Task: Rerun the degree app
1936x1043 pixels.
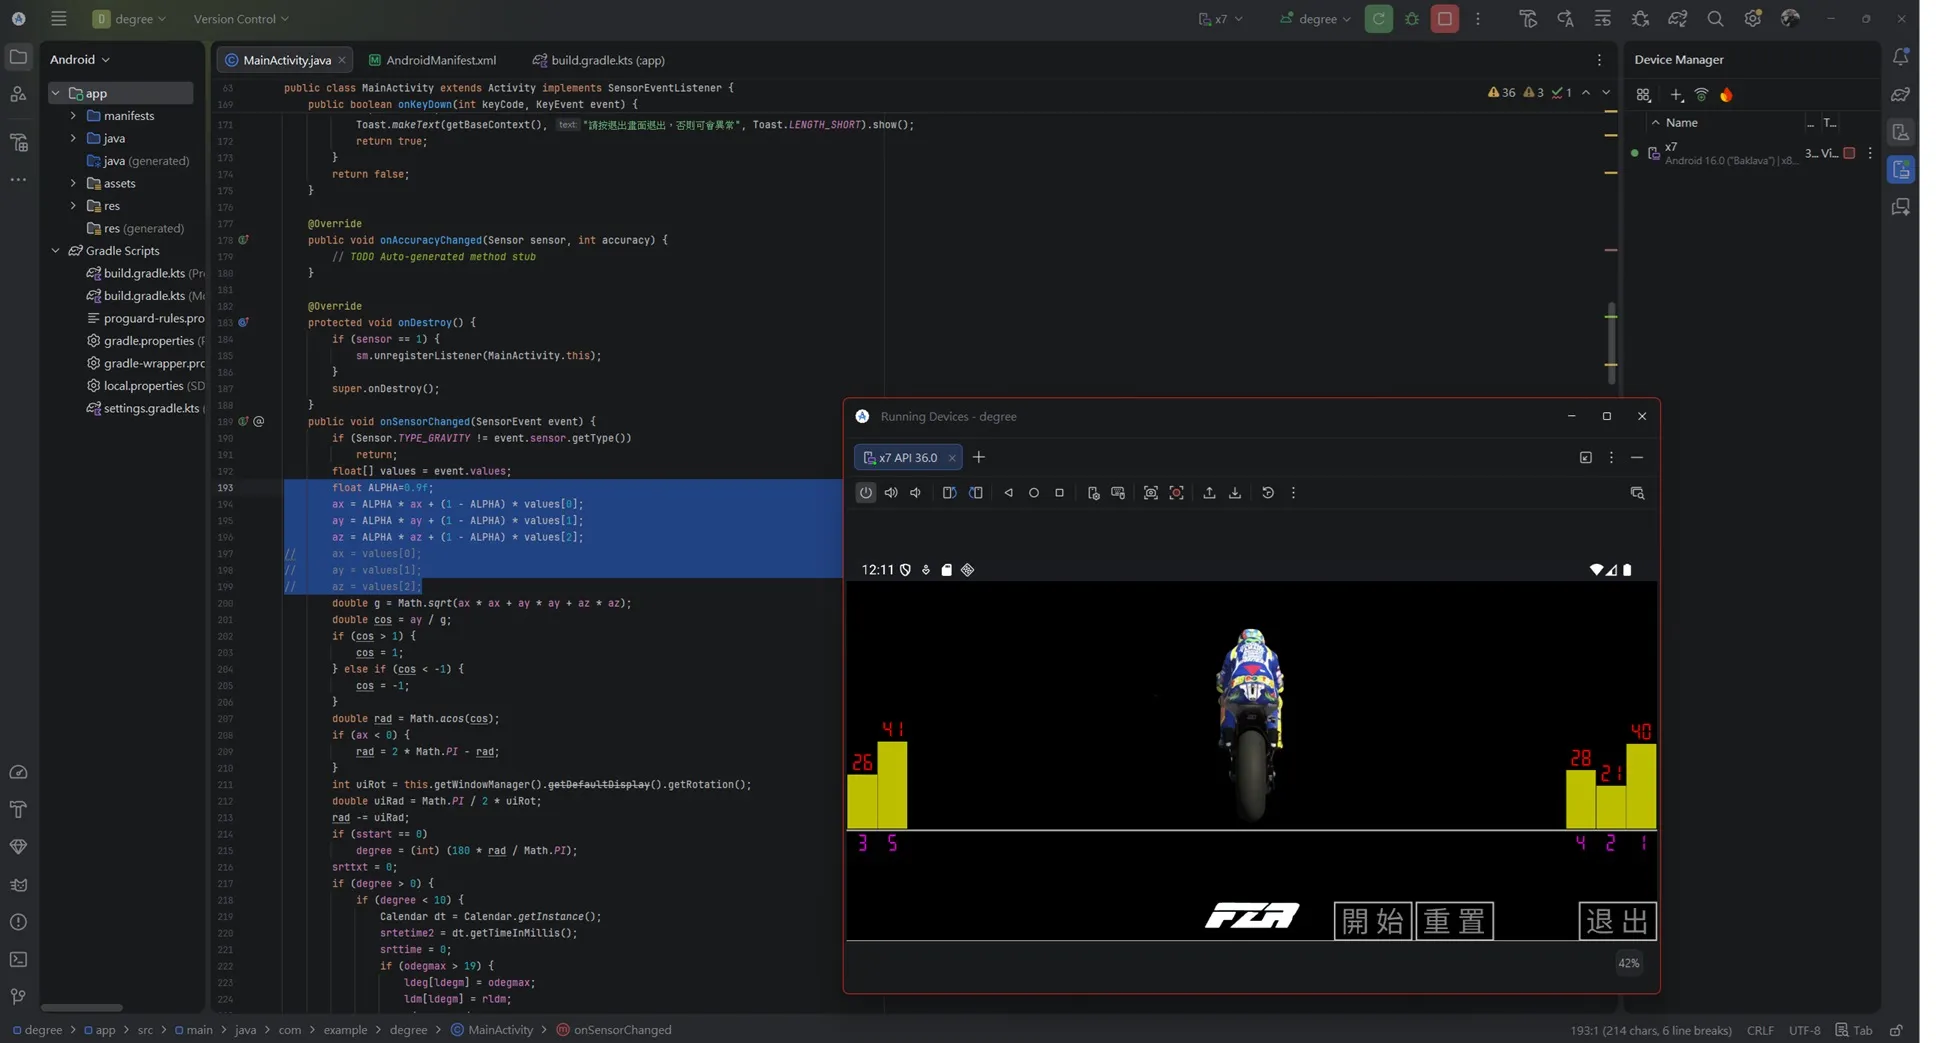Action: pos(1378,19)
